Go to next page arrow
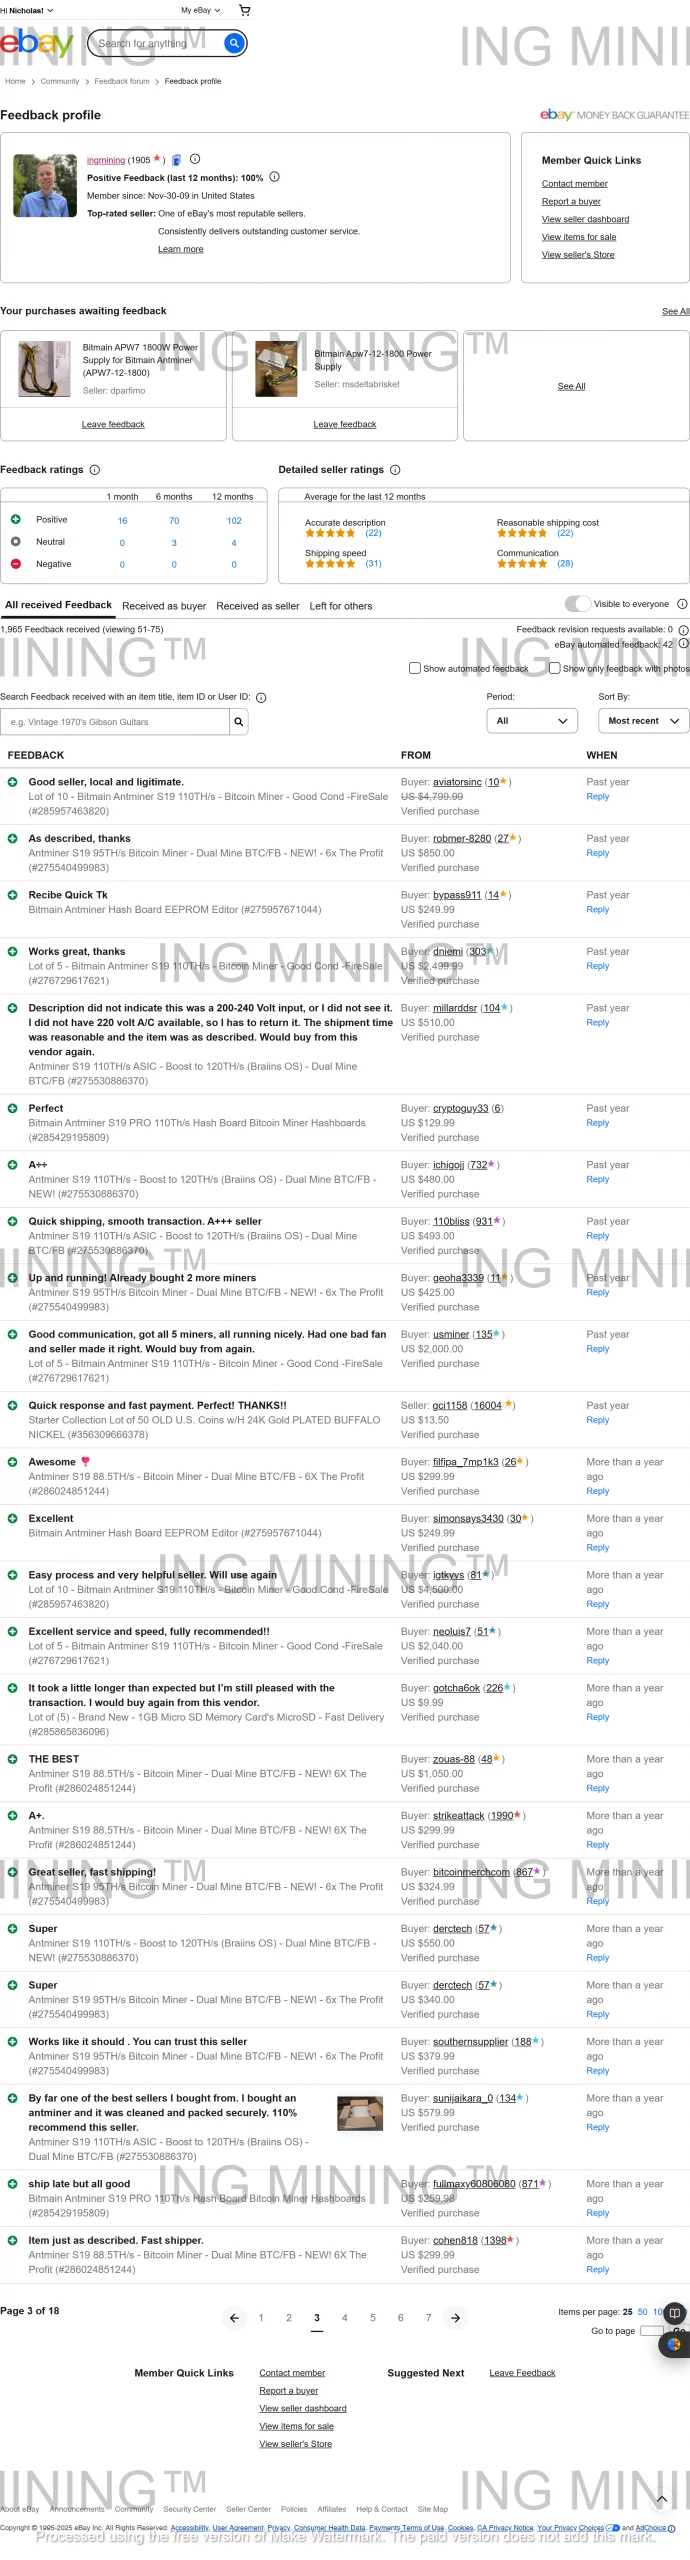The height and width of the screenshot is (2560, 690). click(456, 2318)
